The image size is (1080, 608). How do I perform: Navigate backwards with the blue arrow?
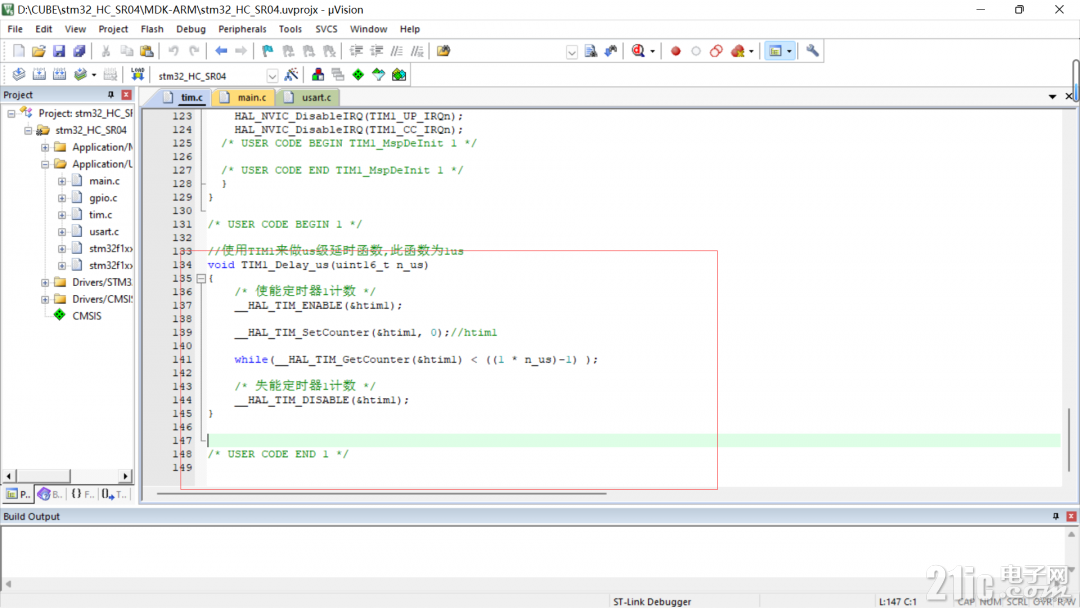click(x=221, y=51)
